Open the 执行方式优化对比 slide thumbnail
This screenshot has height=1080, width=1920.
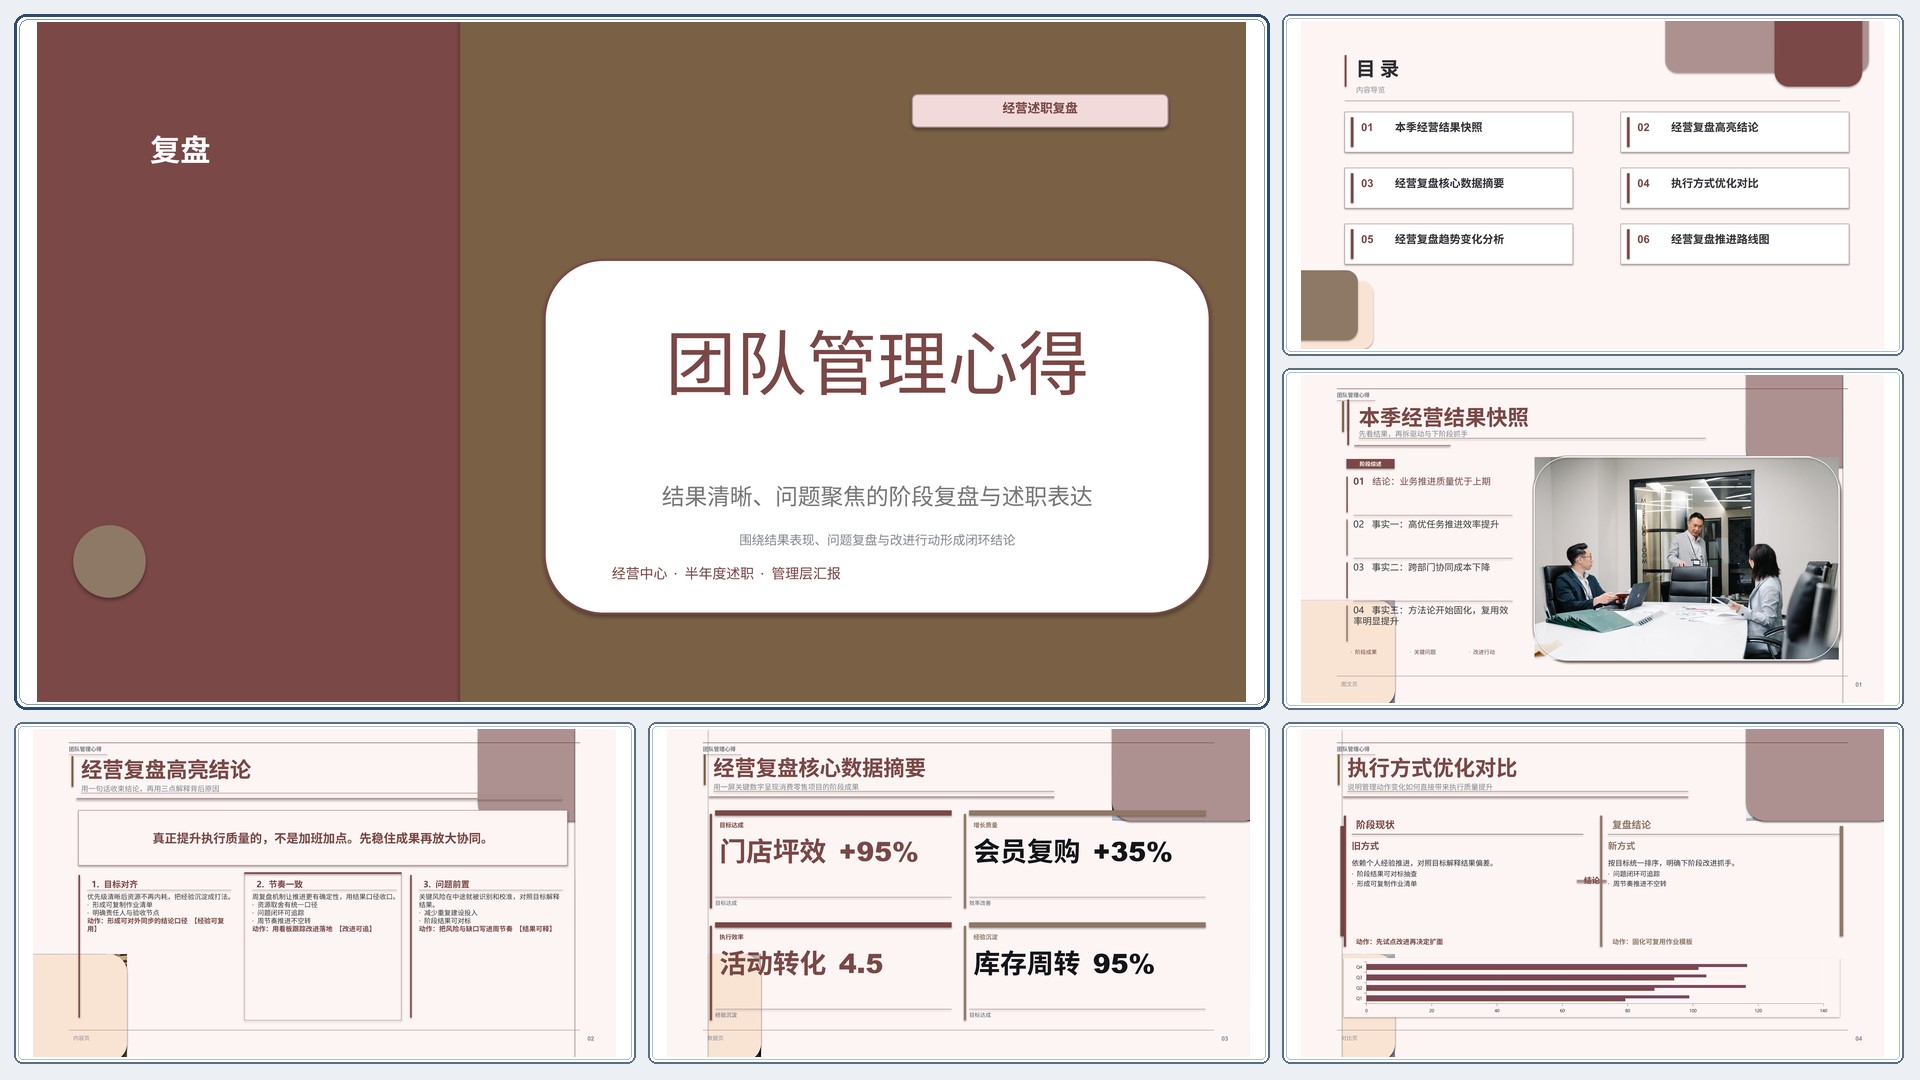(x=1592, y=893)
